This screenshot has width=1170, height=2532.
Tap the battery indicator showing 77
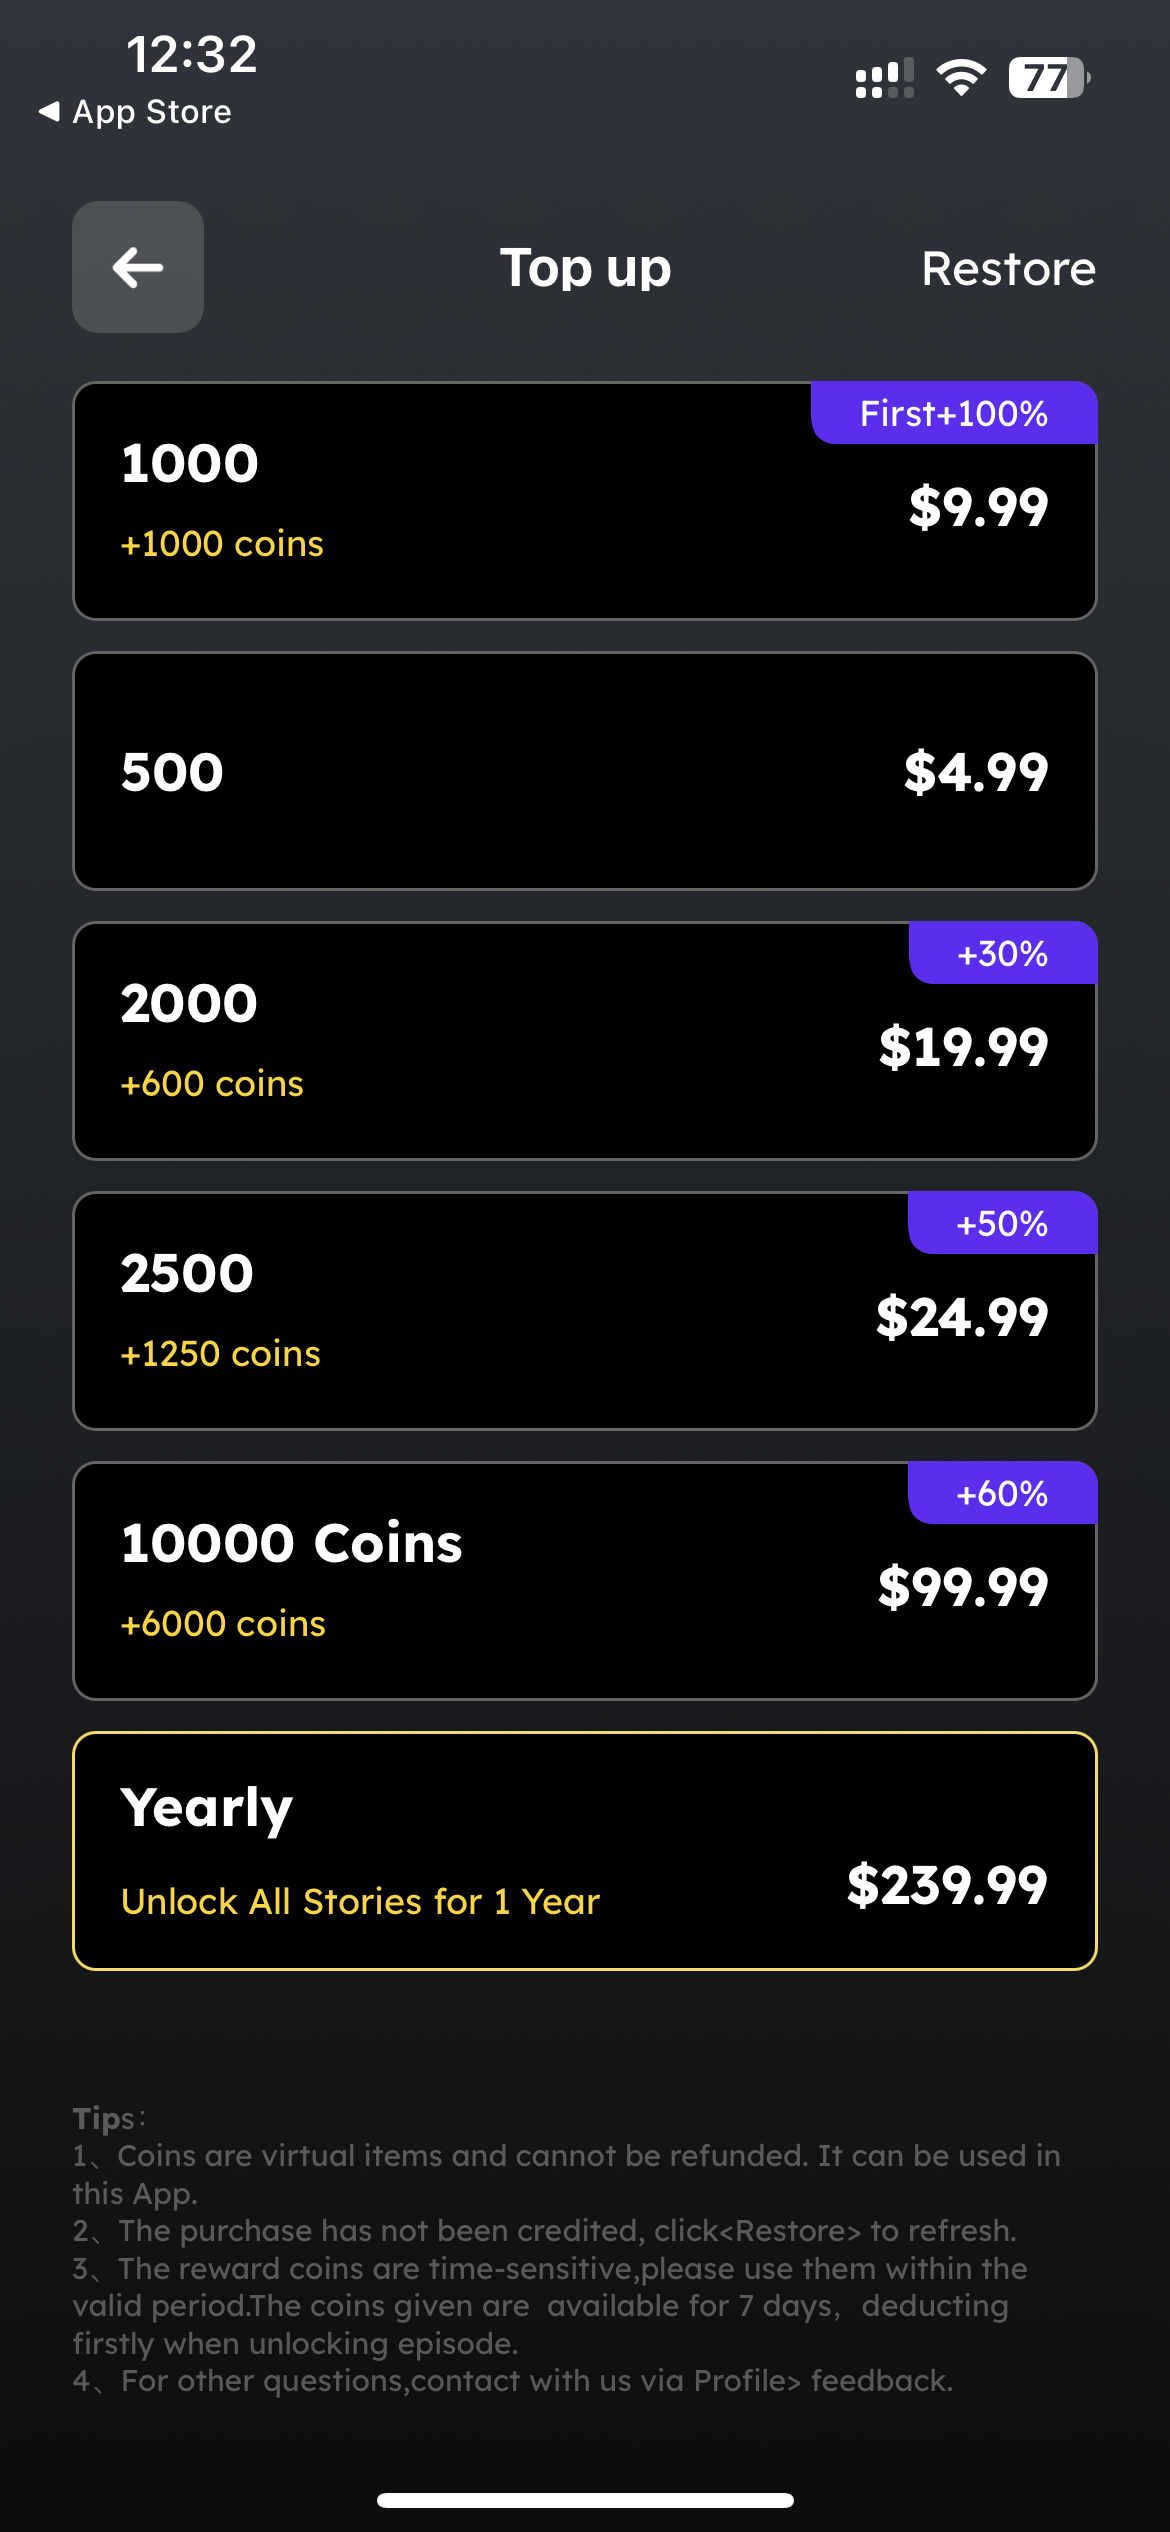point(1048,77)
